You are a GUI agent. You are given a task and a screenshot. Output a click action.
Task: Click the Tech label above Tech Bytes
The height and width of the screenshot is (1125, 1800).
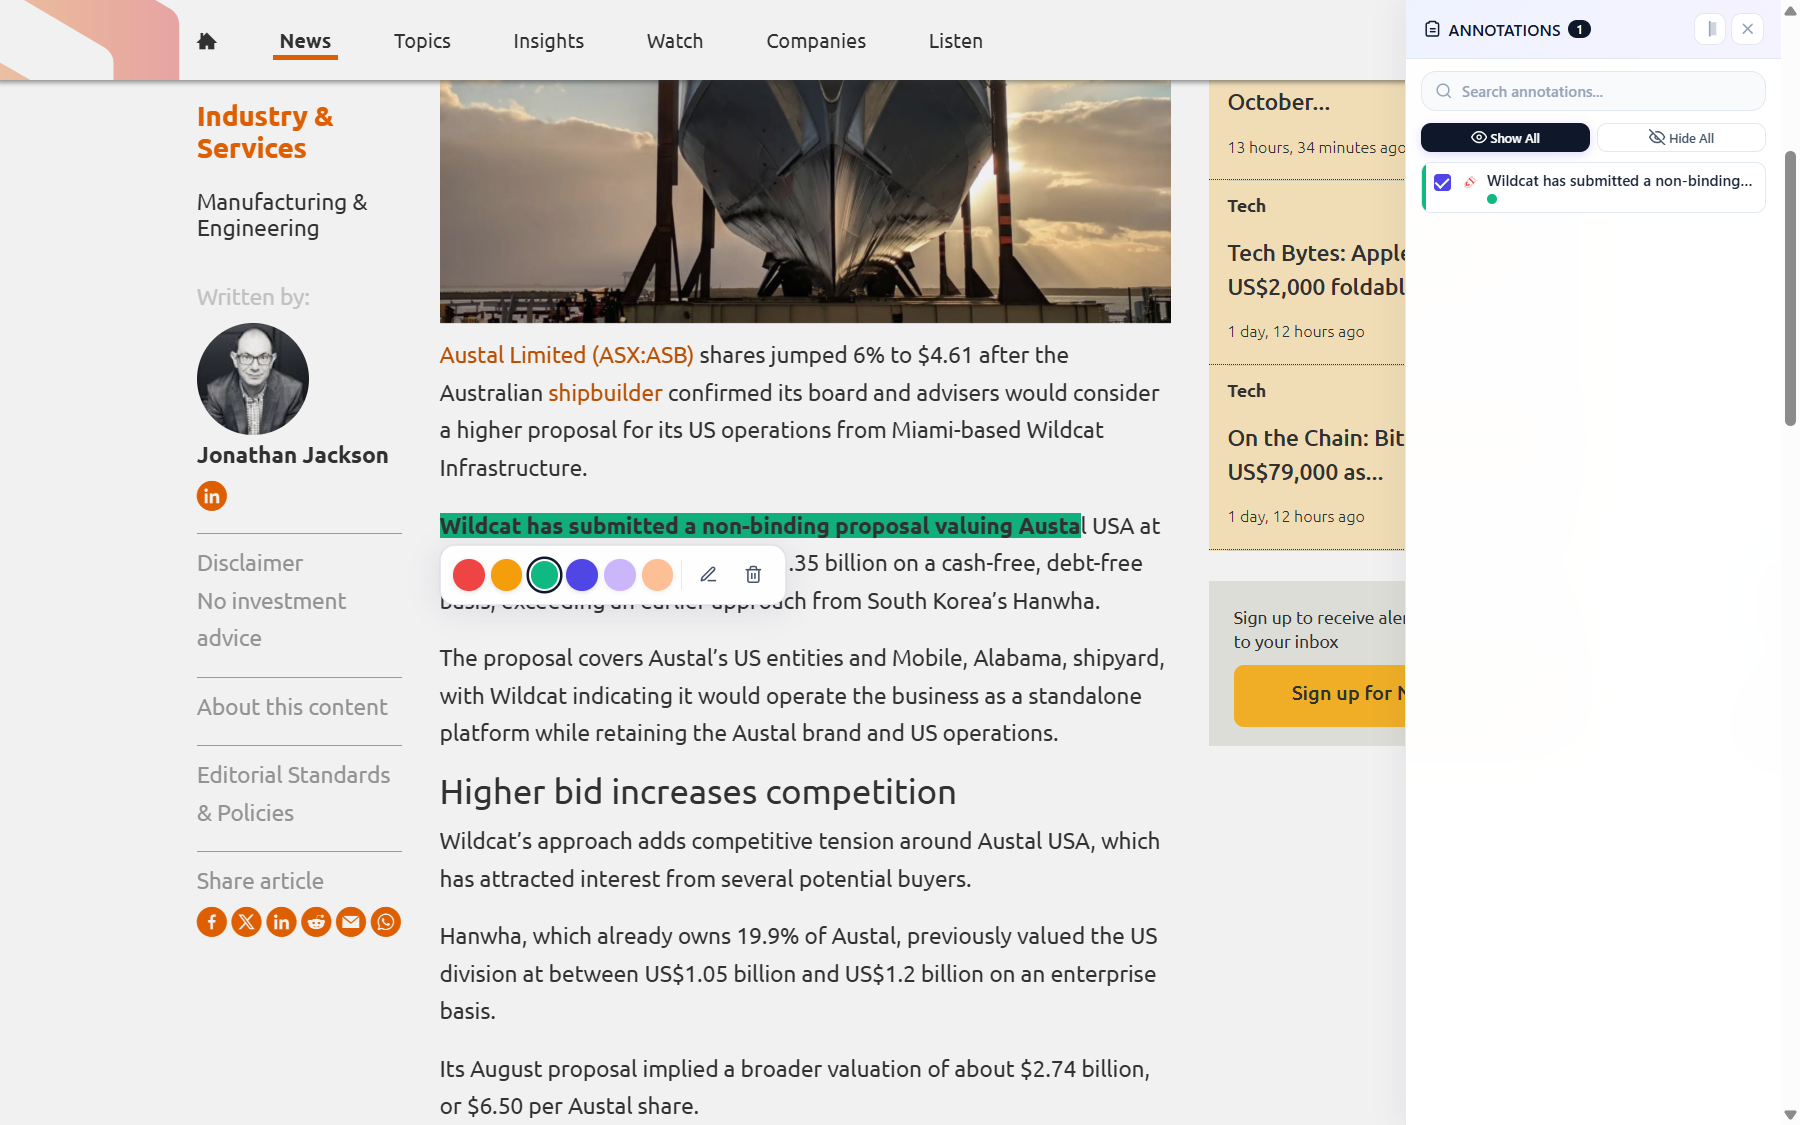click(x=1247, y=206)
